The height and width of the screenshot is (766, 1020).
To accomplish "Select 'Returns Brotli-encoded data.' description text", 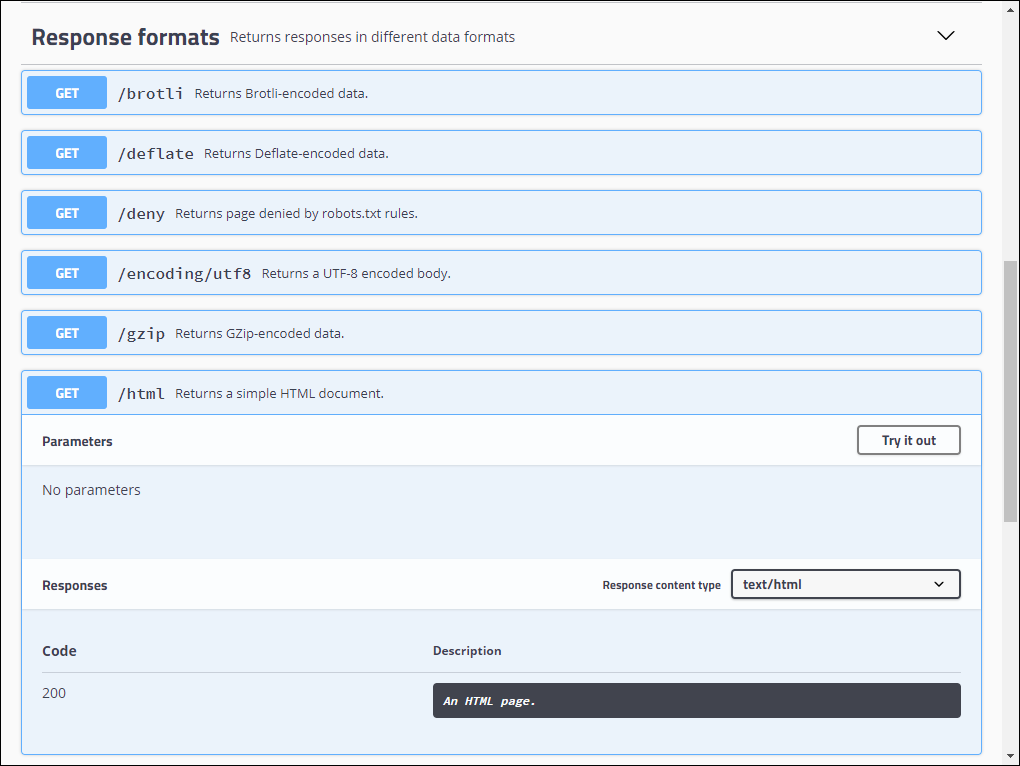I will [x=281, y=93].
